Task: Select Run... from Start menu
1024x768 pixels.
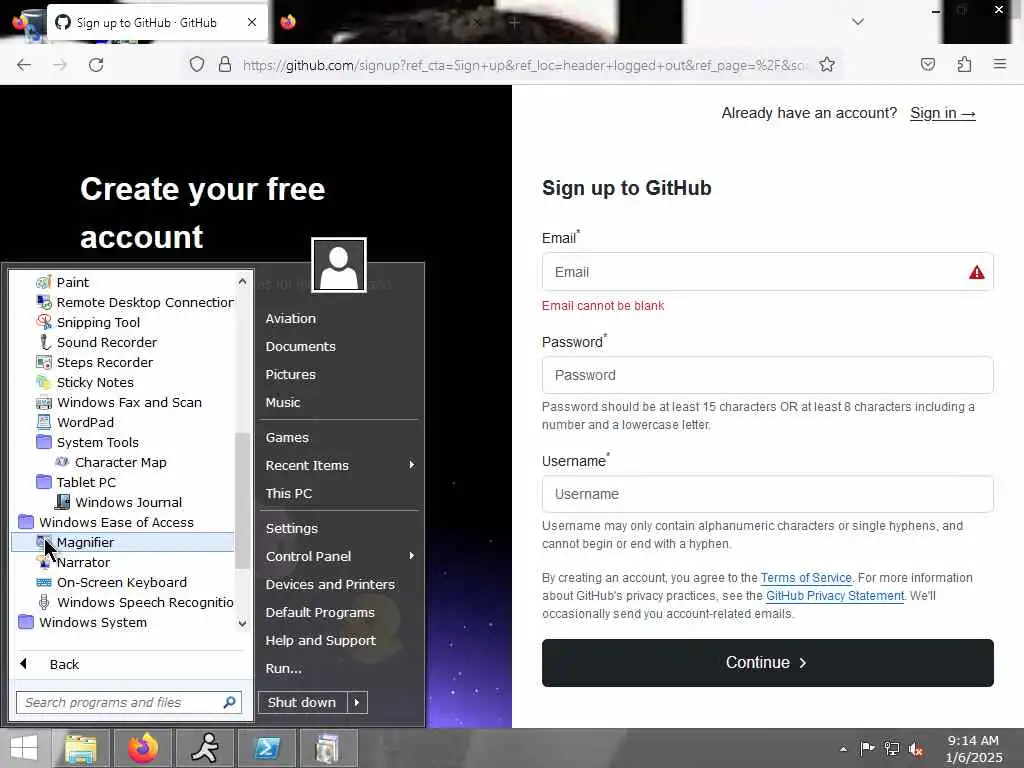Action: pyautogui.click(x=283, y=669)
